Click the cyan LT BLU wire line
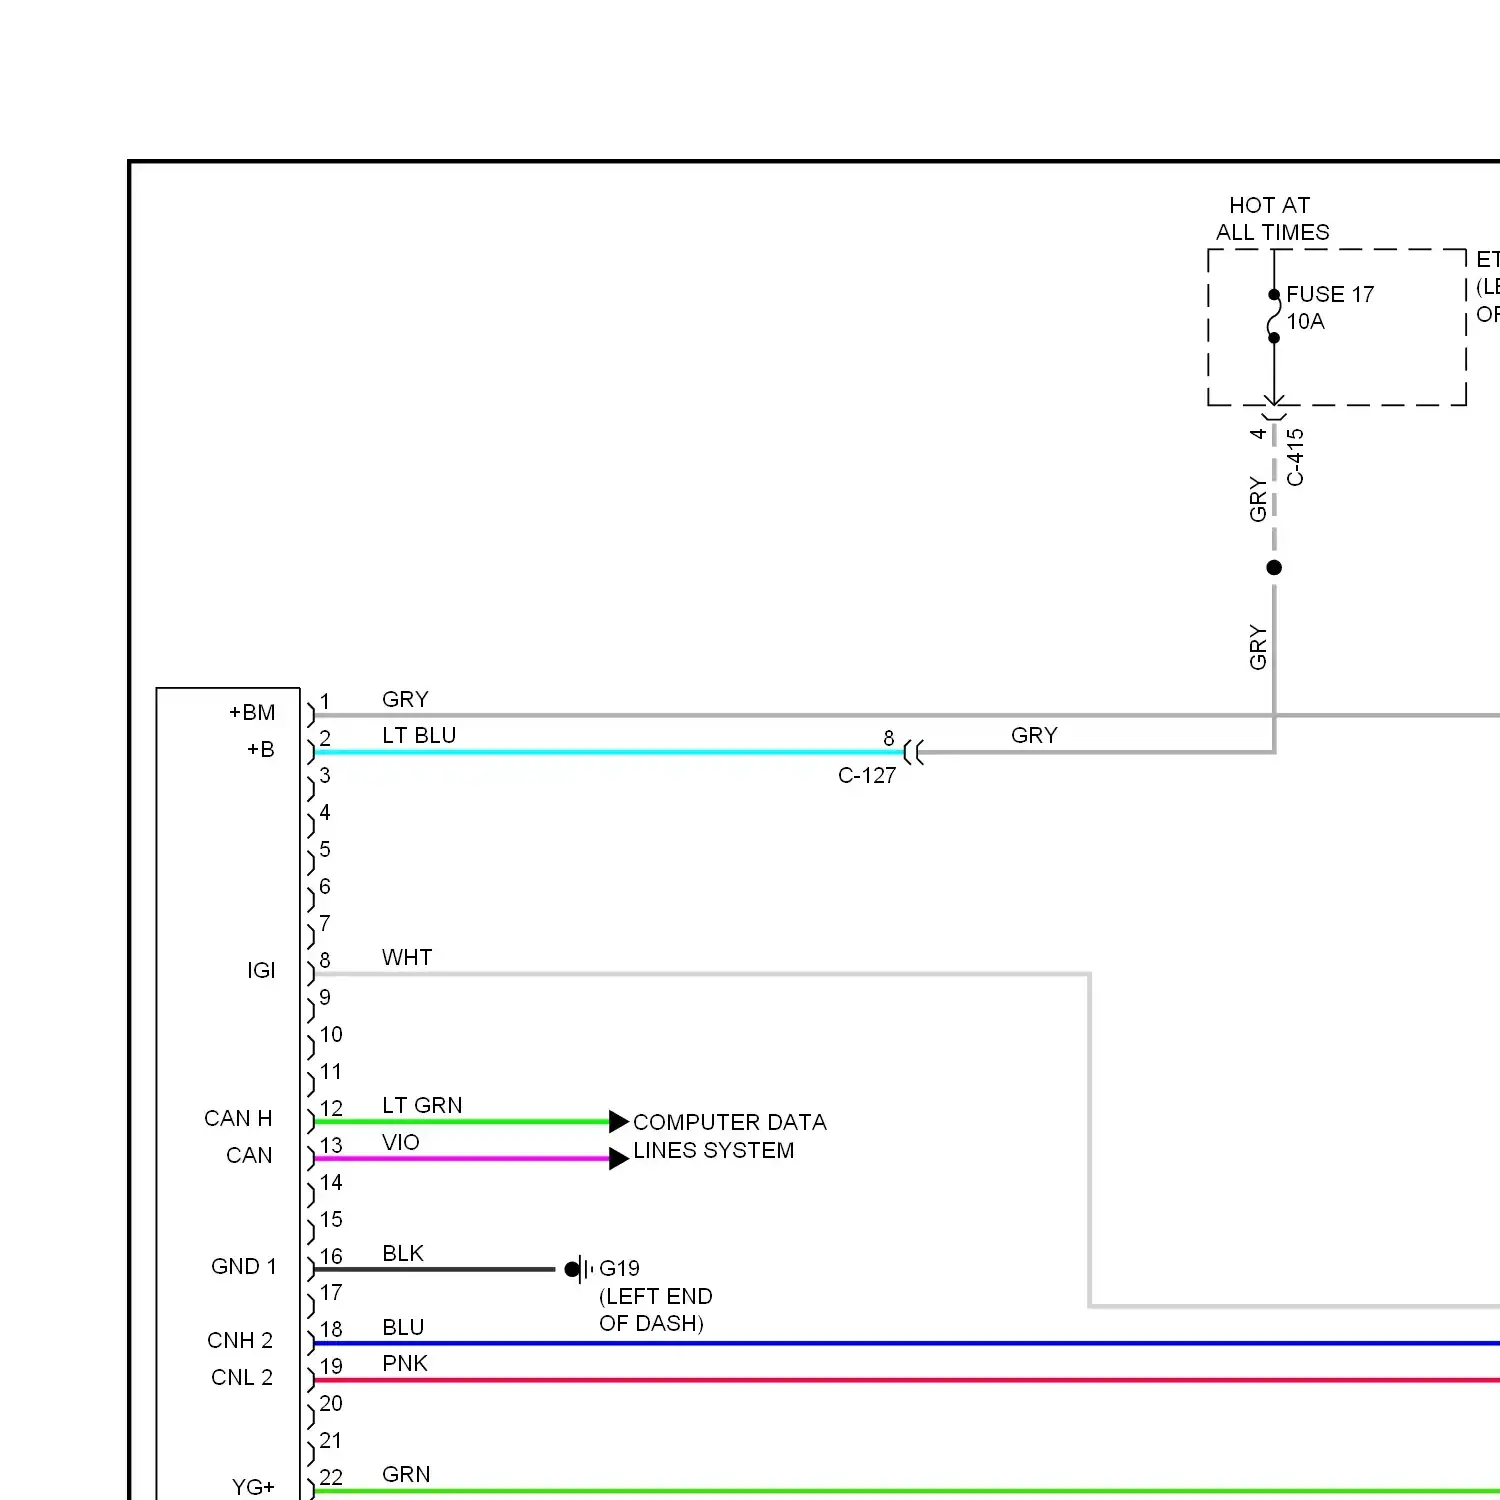The image size is (1500, 1500). (608, 752)
